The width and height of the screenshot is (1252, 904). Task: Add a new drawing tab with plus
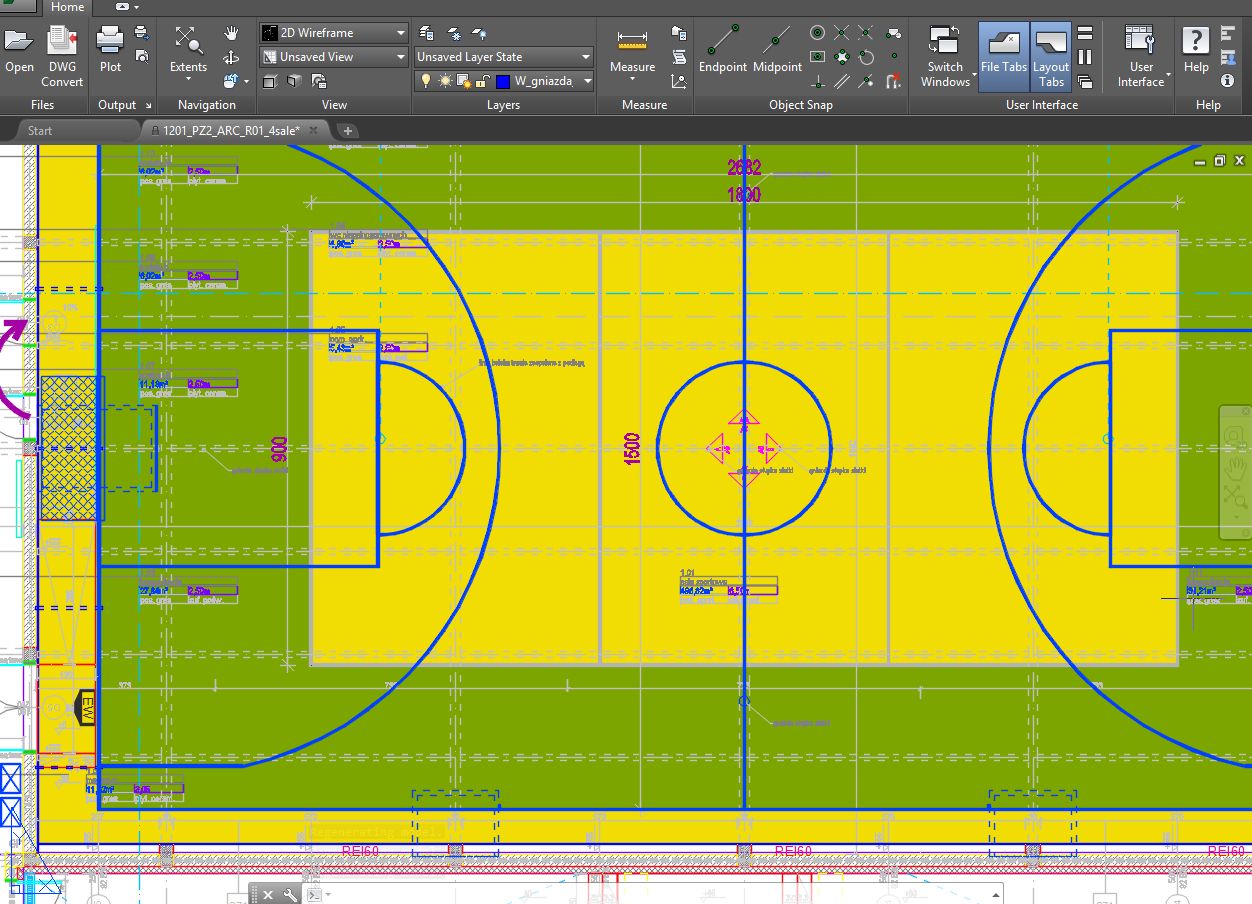click(348, 131)
